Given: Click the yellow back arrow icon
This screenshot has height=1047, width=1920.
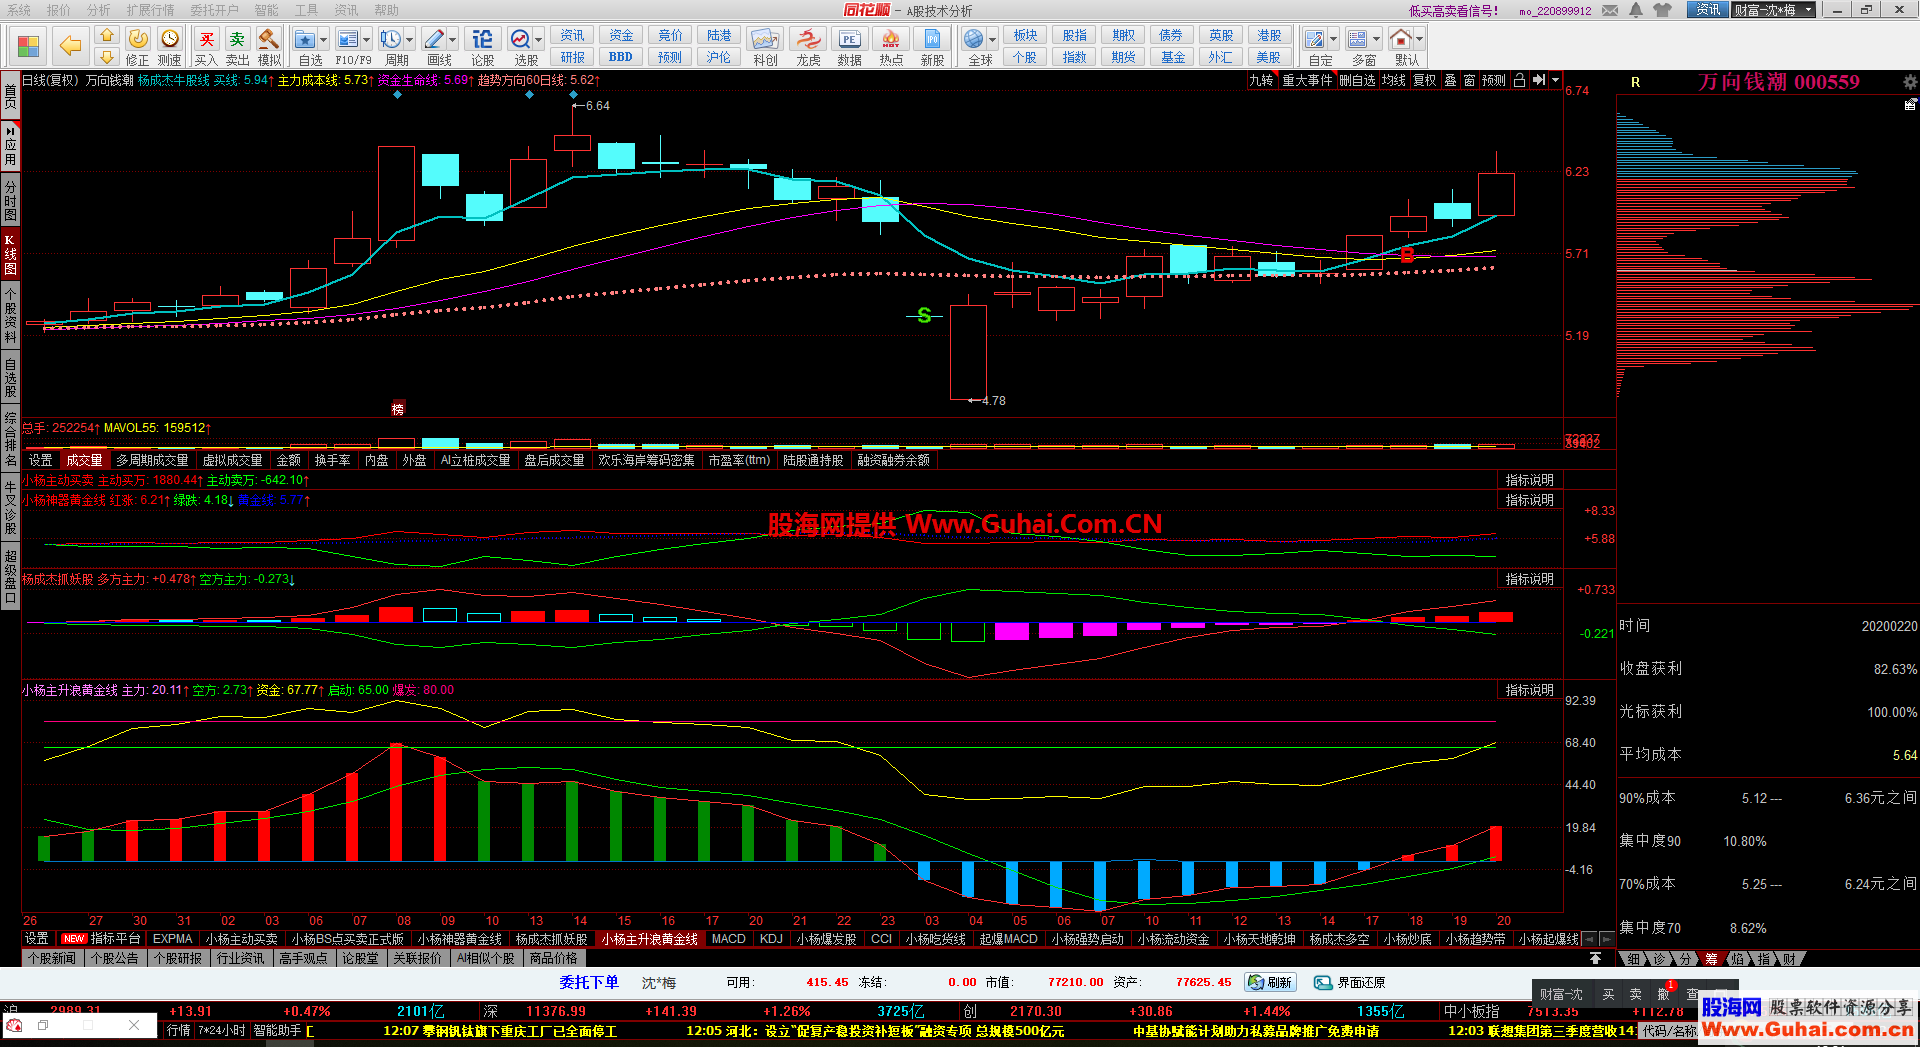Looking at the screenshot, I should pyautogui.click(x=70, y=45).
